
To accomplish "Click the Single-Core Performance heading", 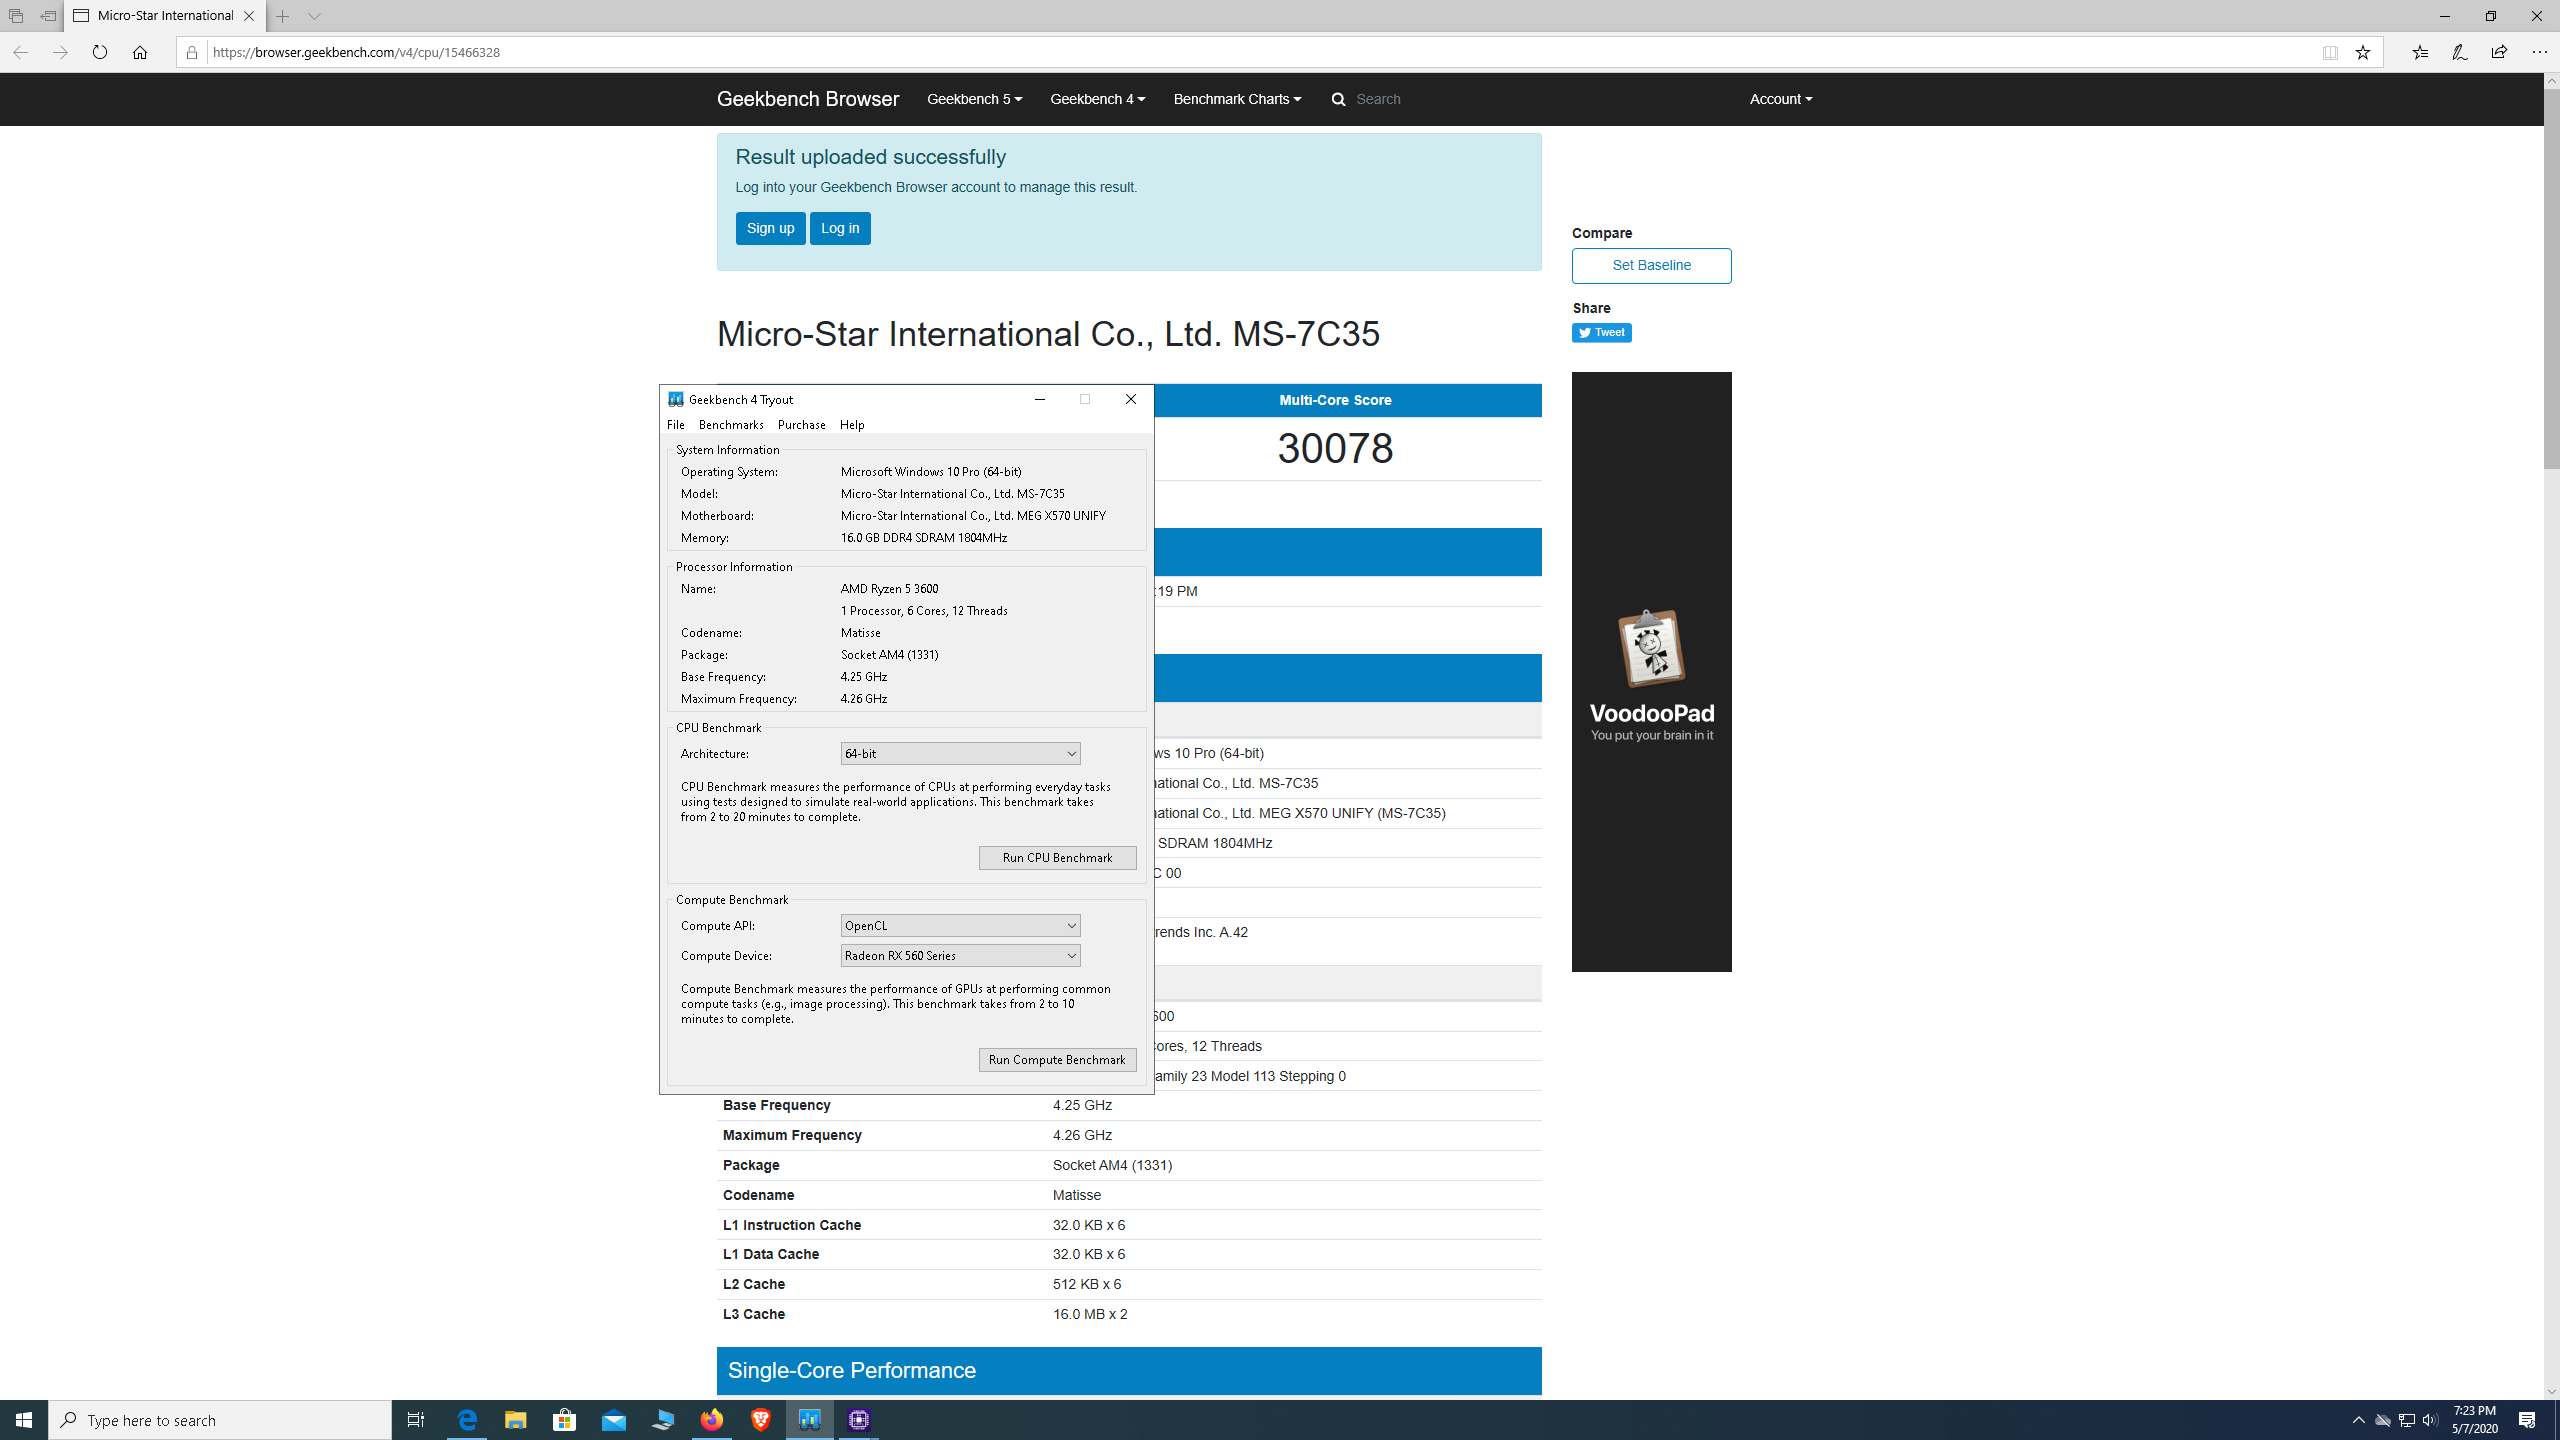I will (x=852, y=1370).
